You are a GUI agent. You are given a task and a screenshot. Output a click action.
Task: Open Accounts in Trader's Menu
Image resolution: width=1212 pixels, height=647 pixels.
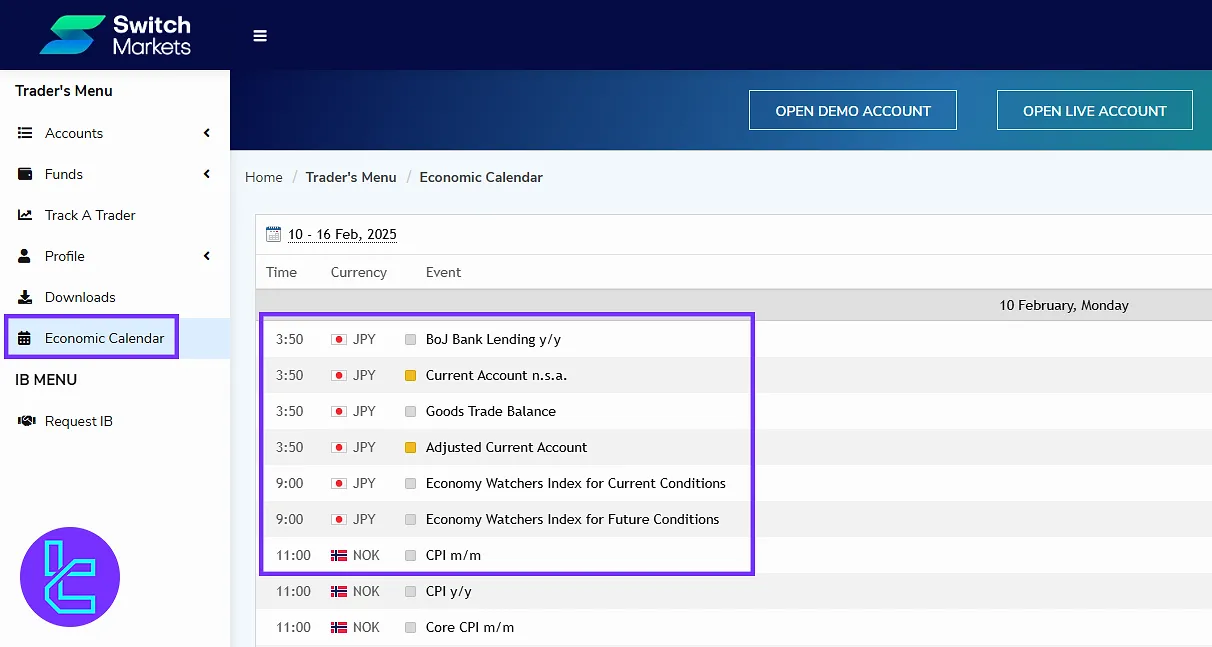click(x=74, y=133)
